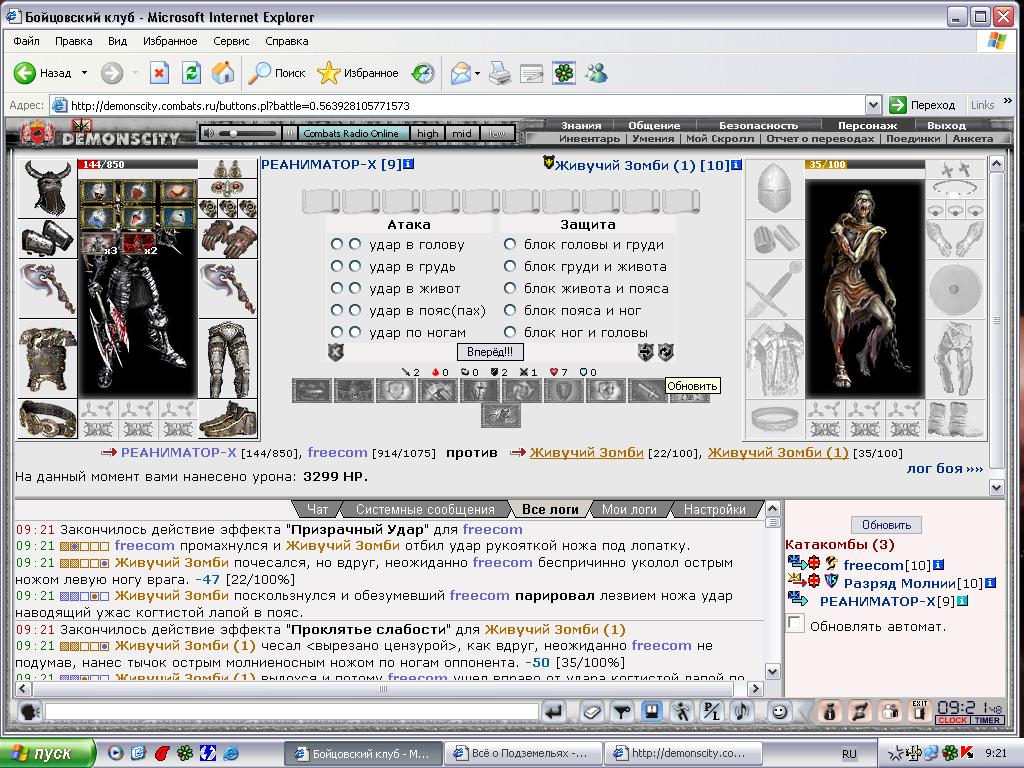Viewport: 1024px width, 768px height.
Task: Switch to the Мои логи tab
Action: pyautogui.click(x=629, y=509)
